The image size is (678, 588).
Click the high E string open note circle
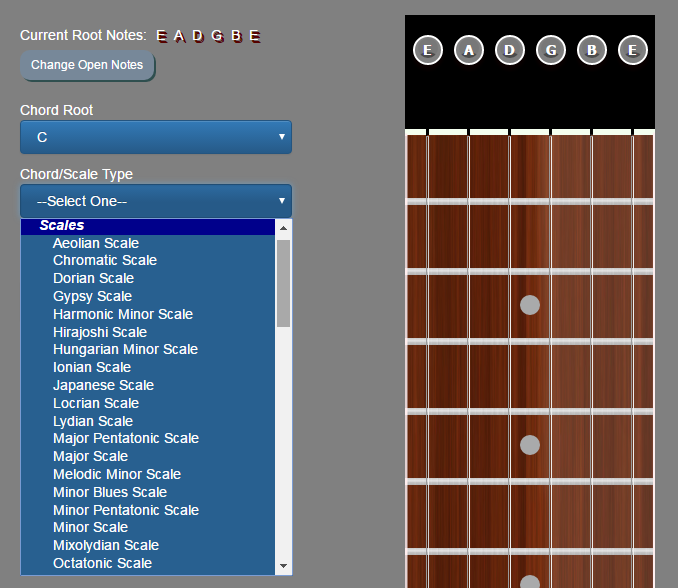coord(633,50)
